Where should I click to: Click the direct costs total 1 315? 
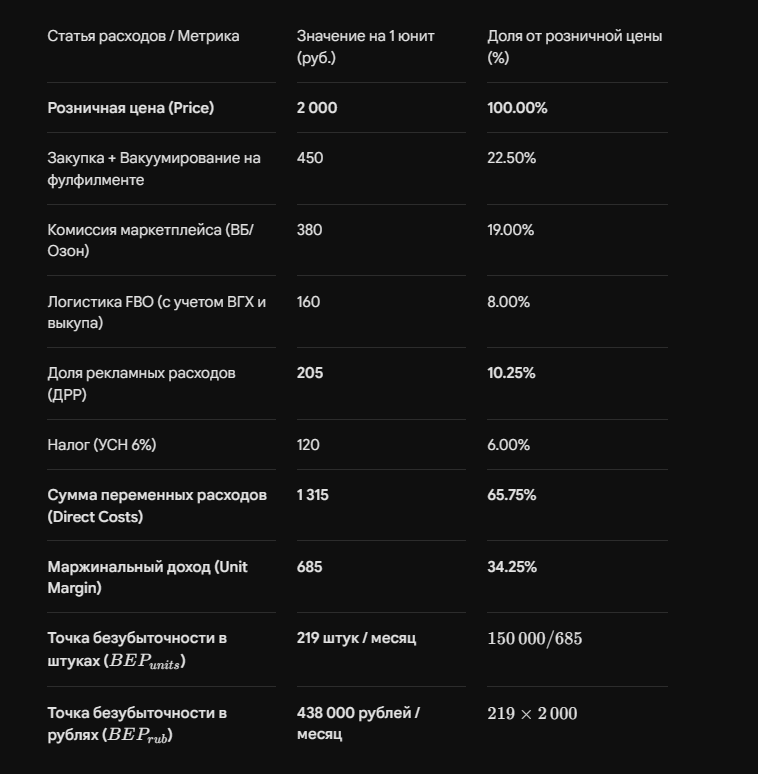pyautogui.click(x=312, y=495)
